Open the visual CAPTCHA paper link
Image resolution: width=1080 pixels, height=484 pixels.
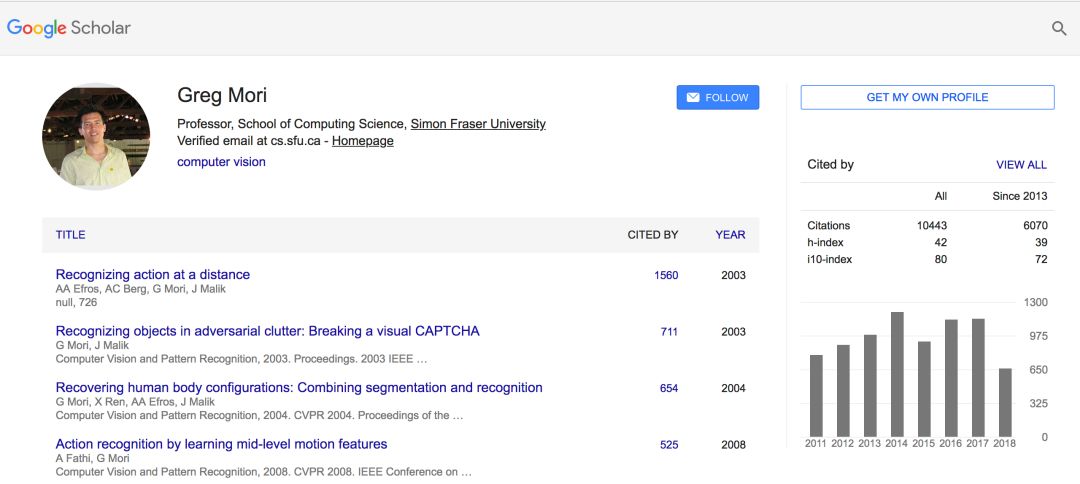(267, 331)
